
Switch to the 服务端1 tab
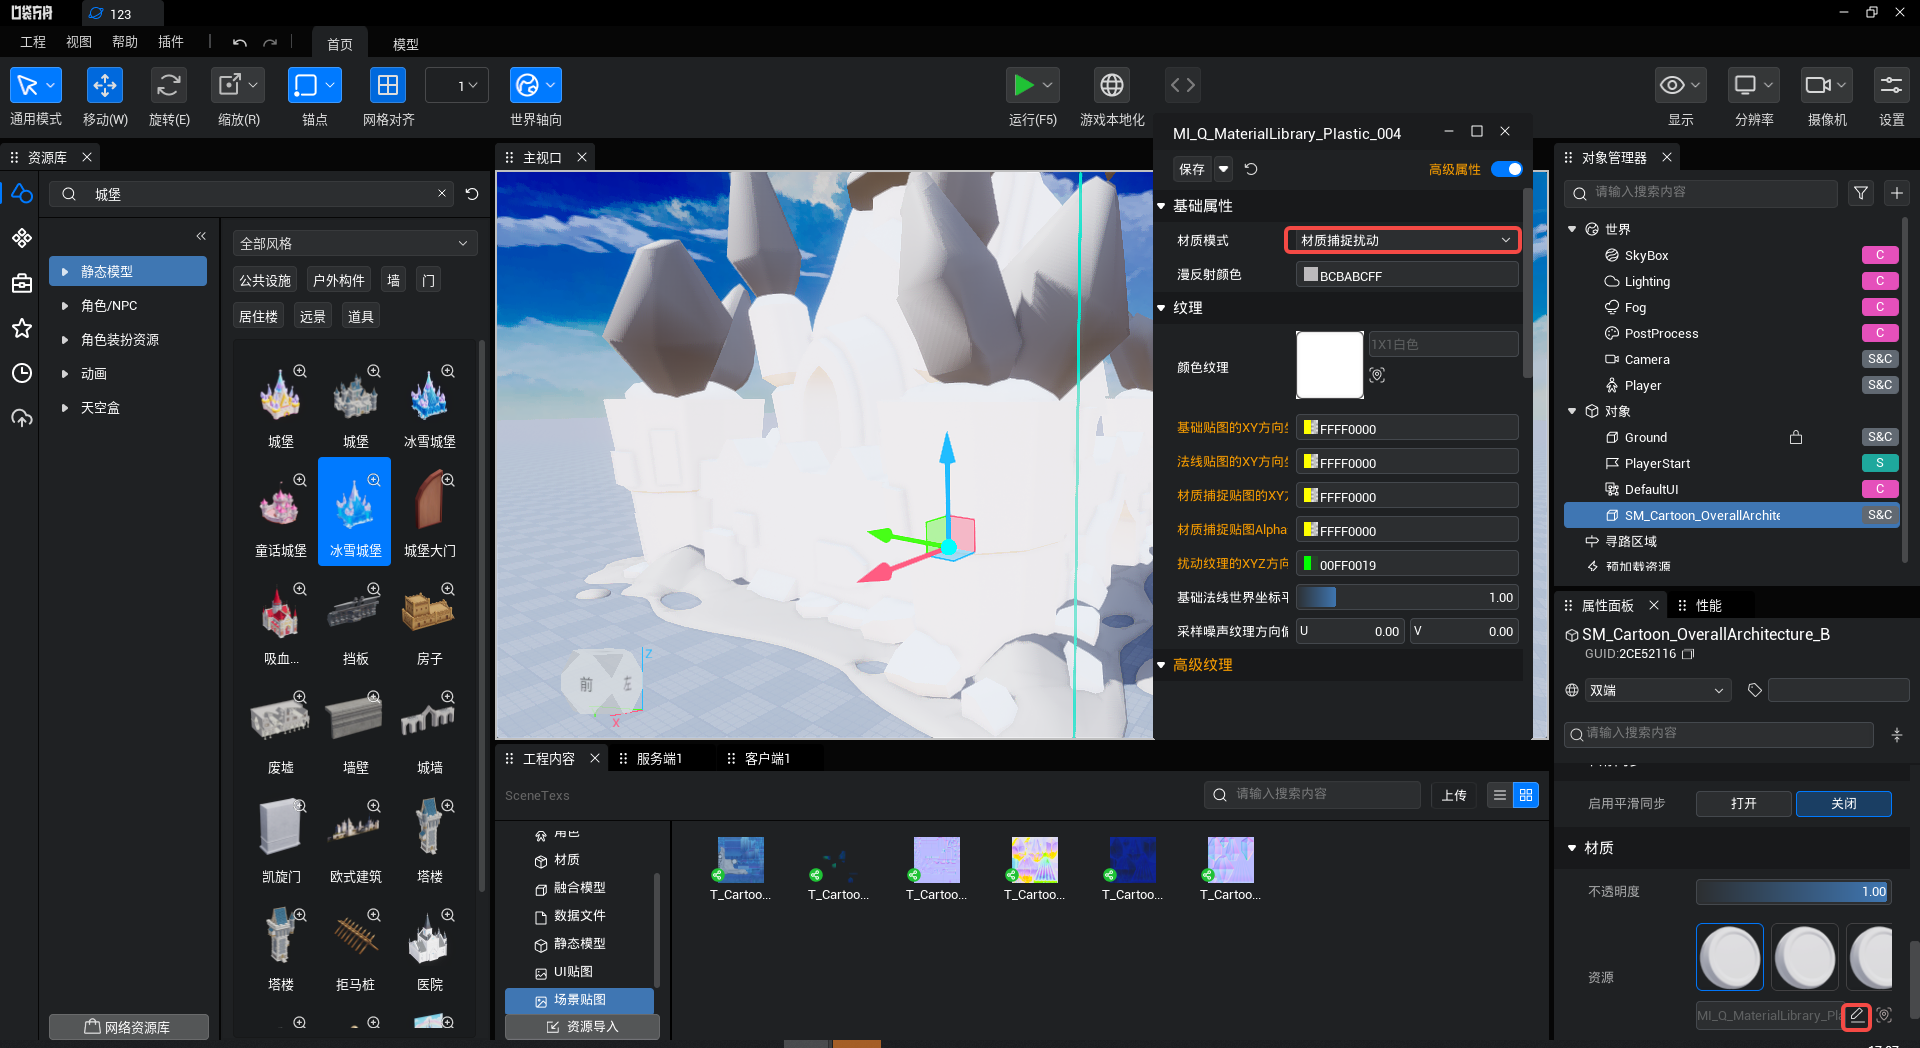pos(659,759)
